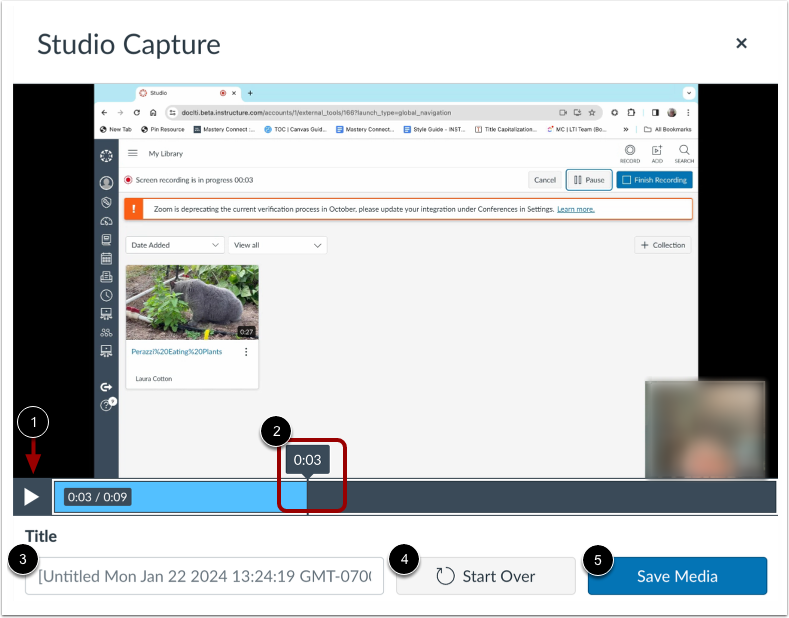Click the tab search dropdown arrow
This screenshot has width=789, height=618.
pos(688,93)
